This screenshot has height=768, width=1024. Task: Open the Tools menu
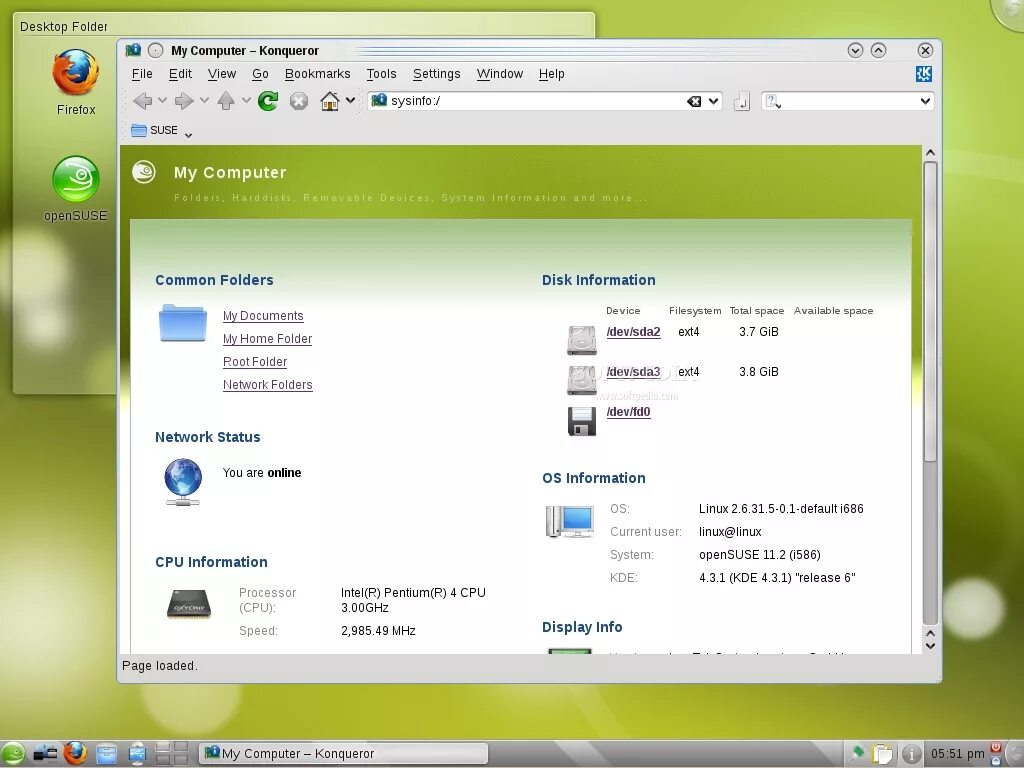381,74
